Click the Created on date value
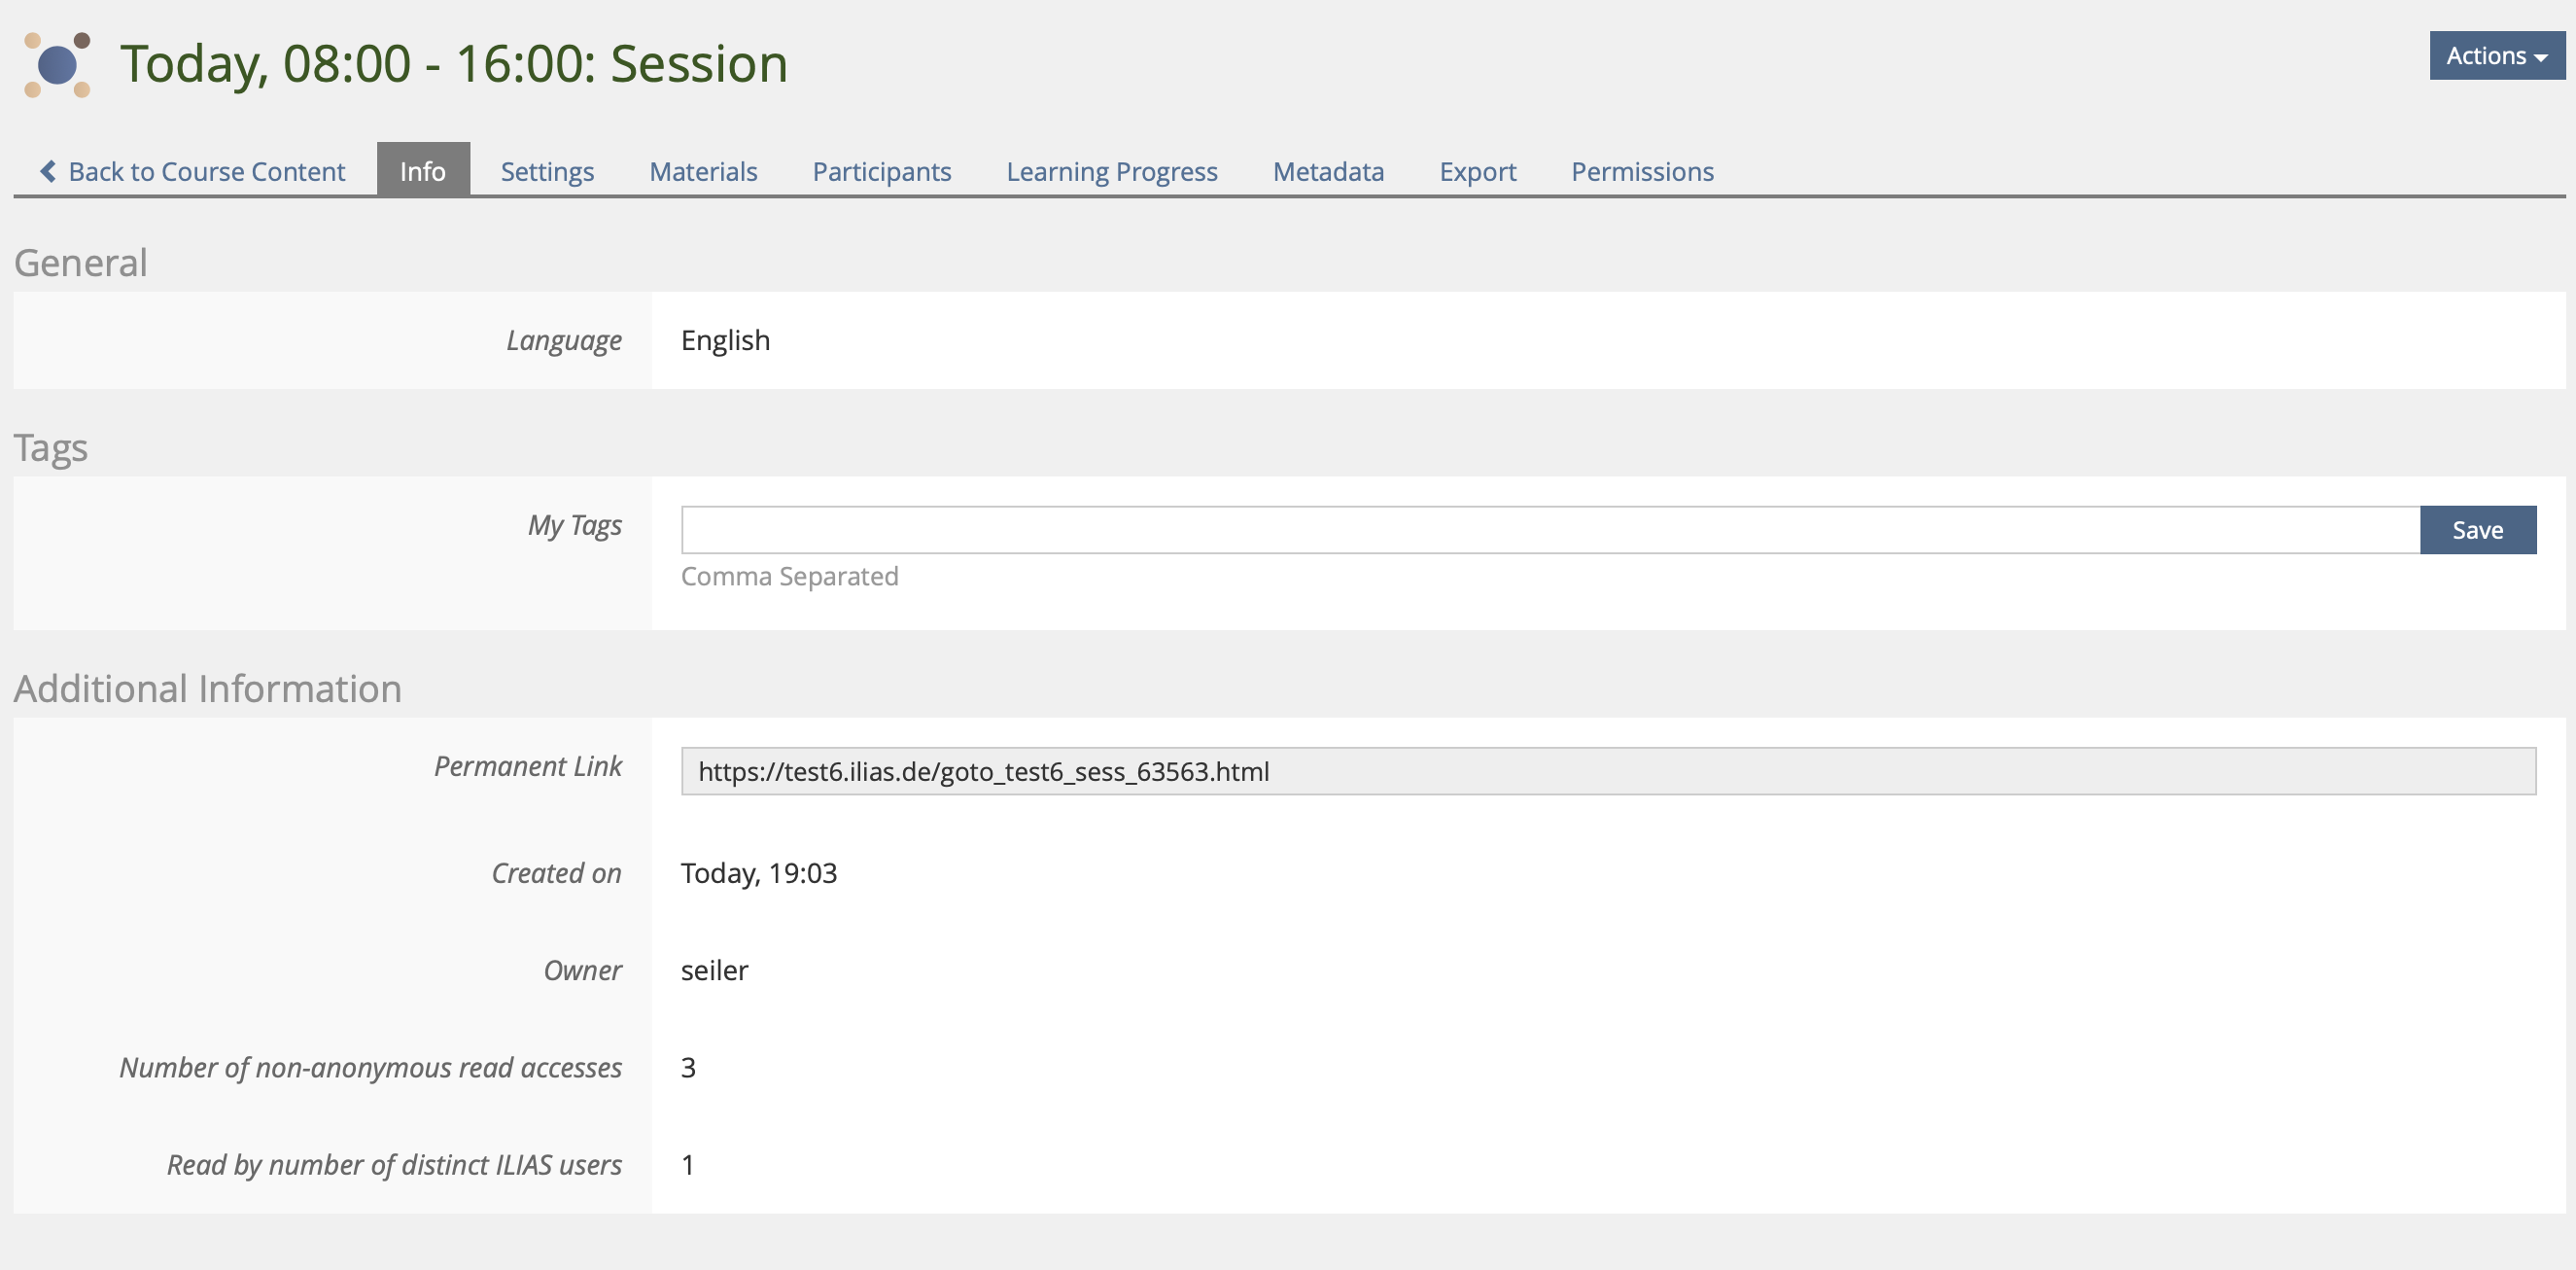 [758, 873]
